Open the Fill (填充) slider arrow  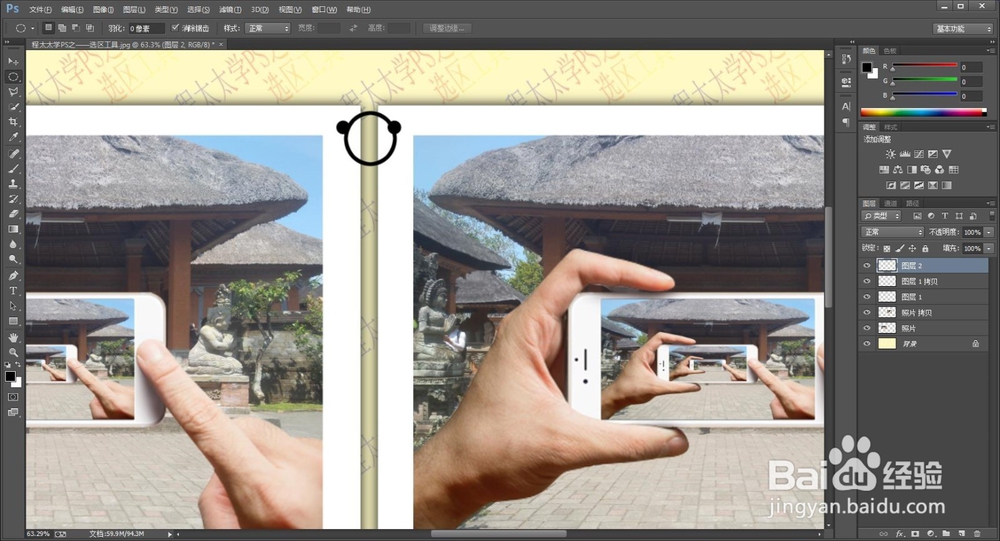tap(989, 248)
